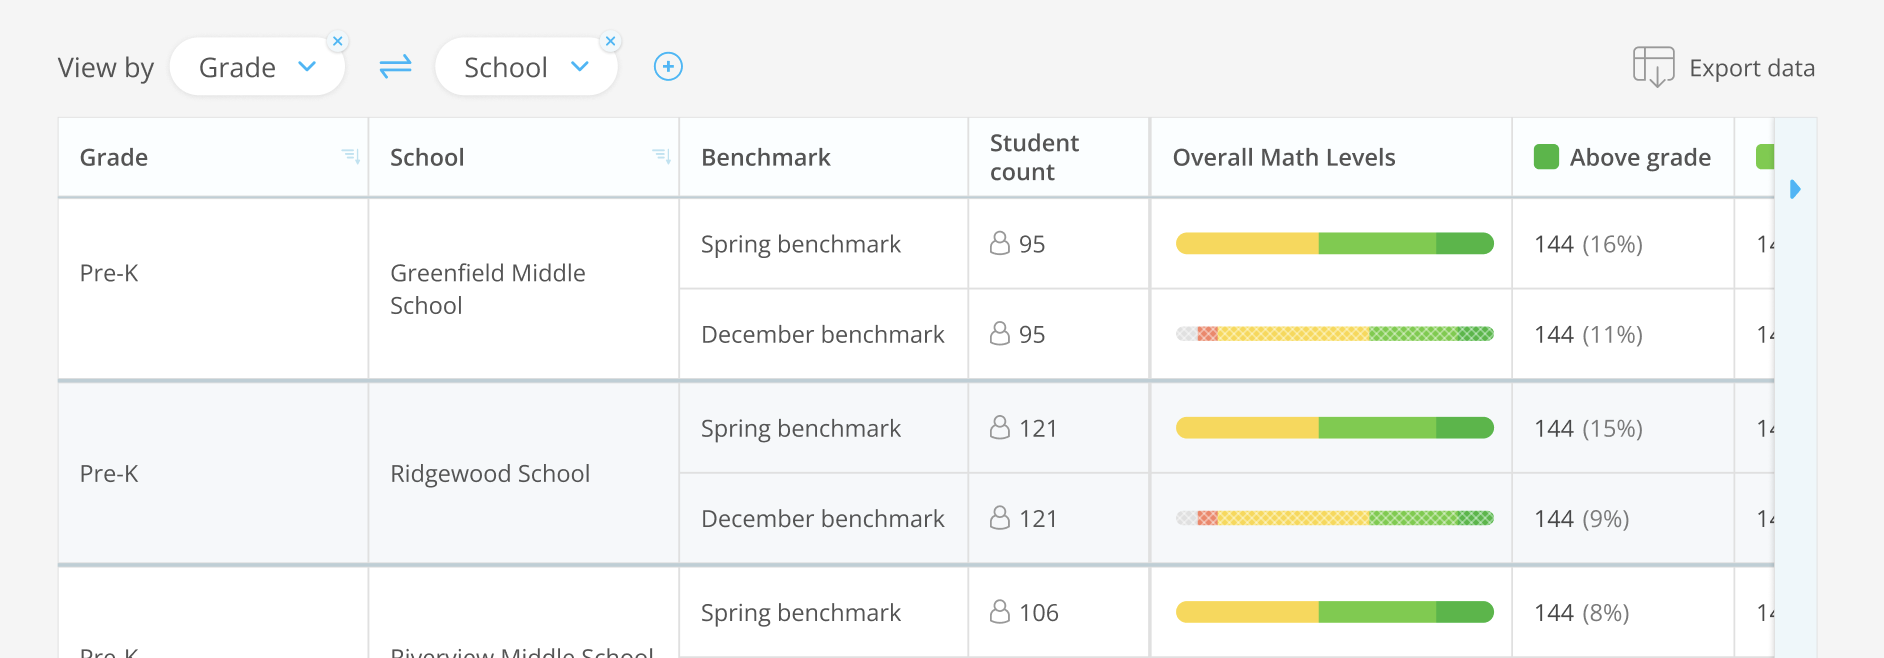Image resolution: width=1884 pixels, height=658 pixels.
Task: Click the sort icon in the Grade column header
Action: point(350,155)
